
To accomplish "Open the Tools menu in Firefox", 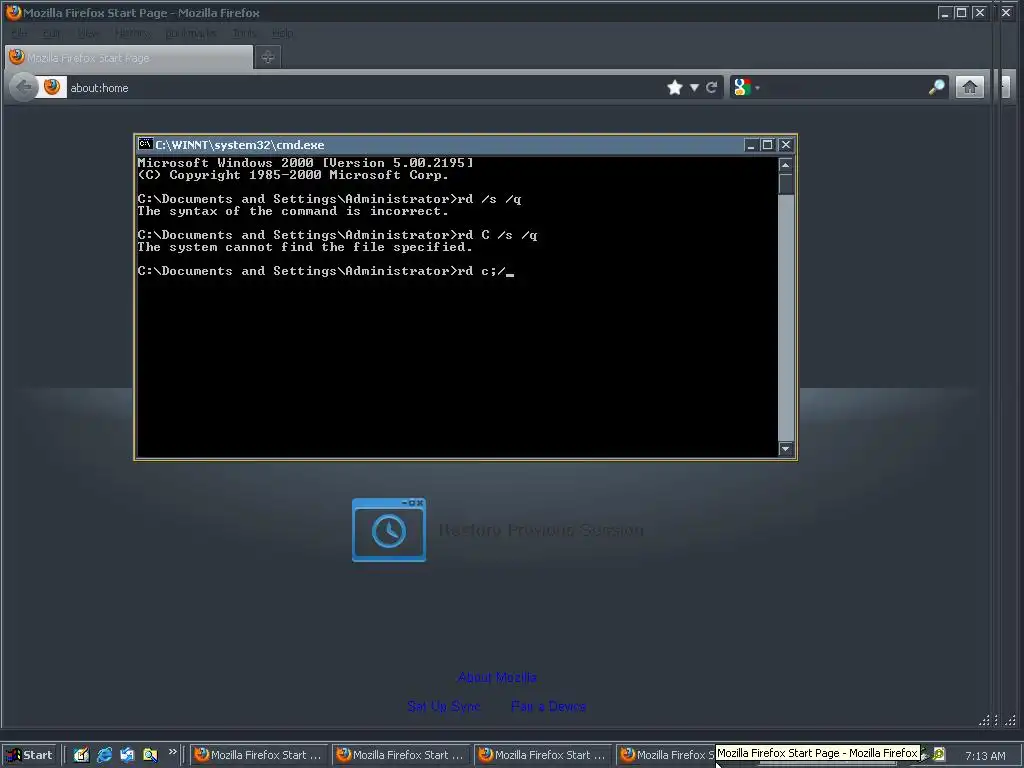I will [244, 33].
